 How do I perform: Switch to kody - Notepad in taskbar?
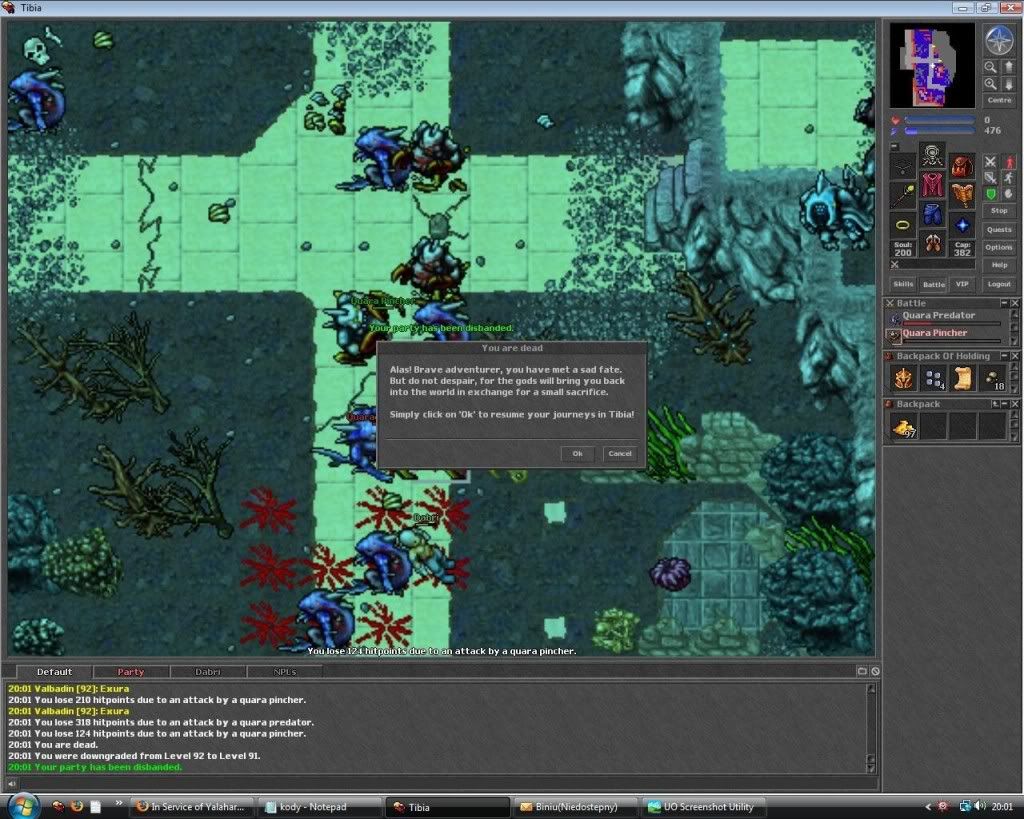319,807
